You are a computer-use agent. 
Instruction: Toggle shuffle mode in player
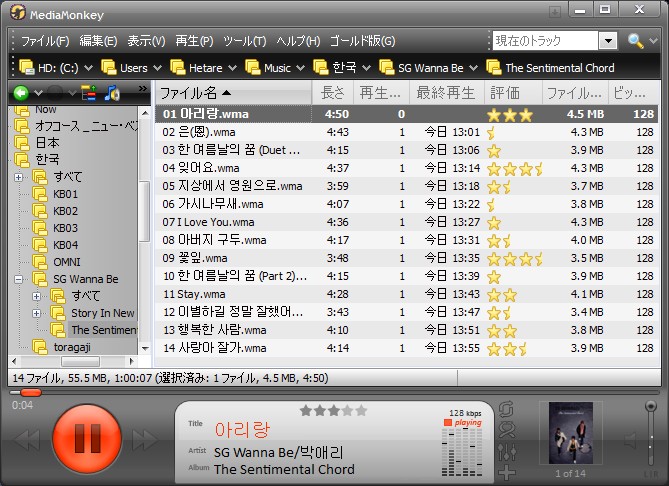pyautogui.click(x=506, y=430)
